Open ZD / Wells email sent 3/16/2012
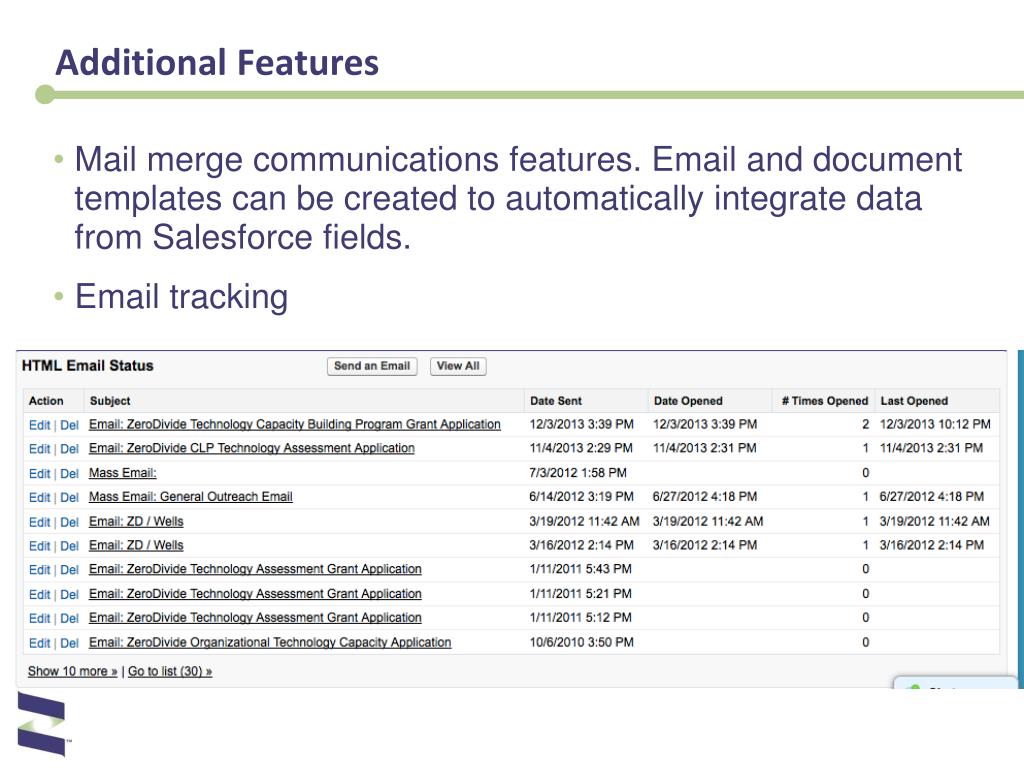Screen dimensions: 1024x768 pos(136,545)
